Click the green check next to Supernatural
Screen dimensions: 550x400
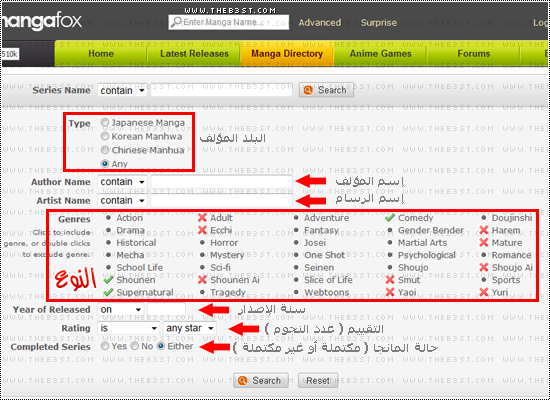tap(108, 292)
